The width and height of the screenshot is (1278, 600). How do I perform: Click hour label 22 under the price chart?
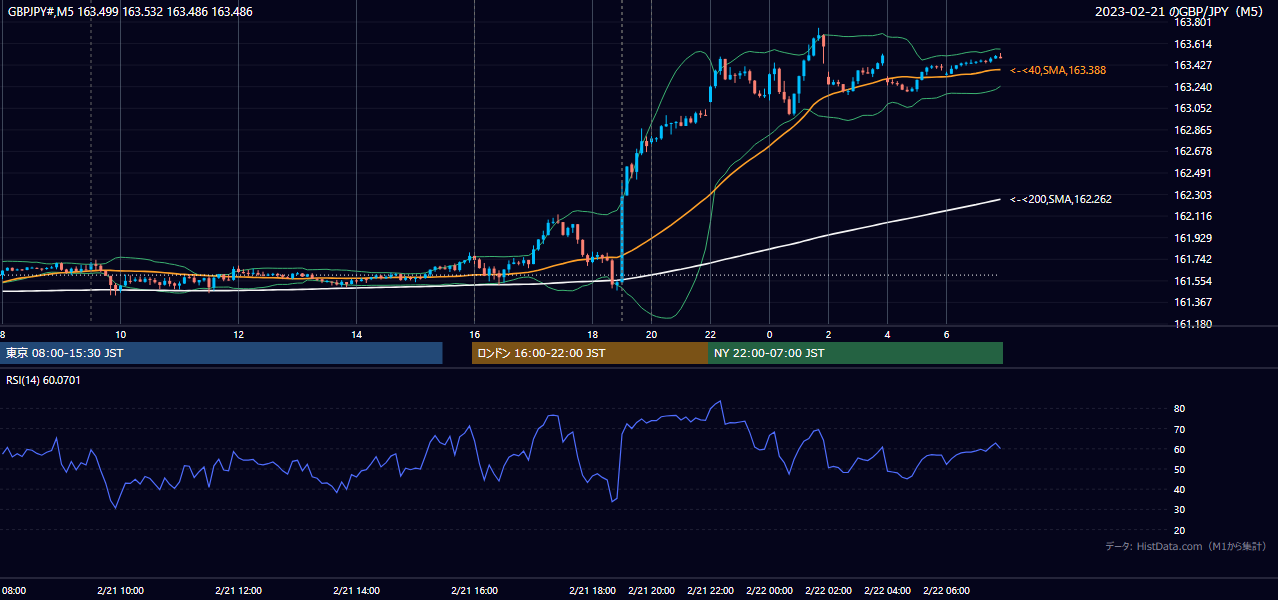pyautogui.click(x=710, y=334)
